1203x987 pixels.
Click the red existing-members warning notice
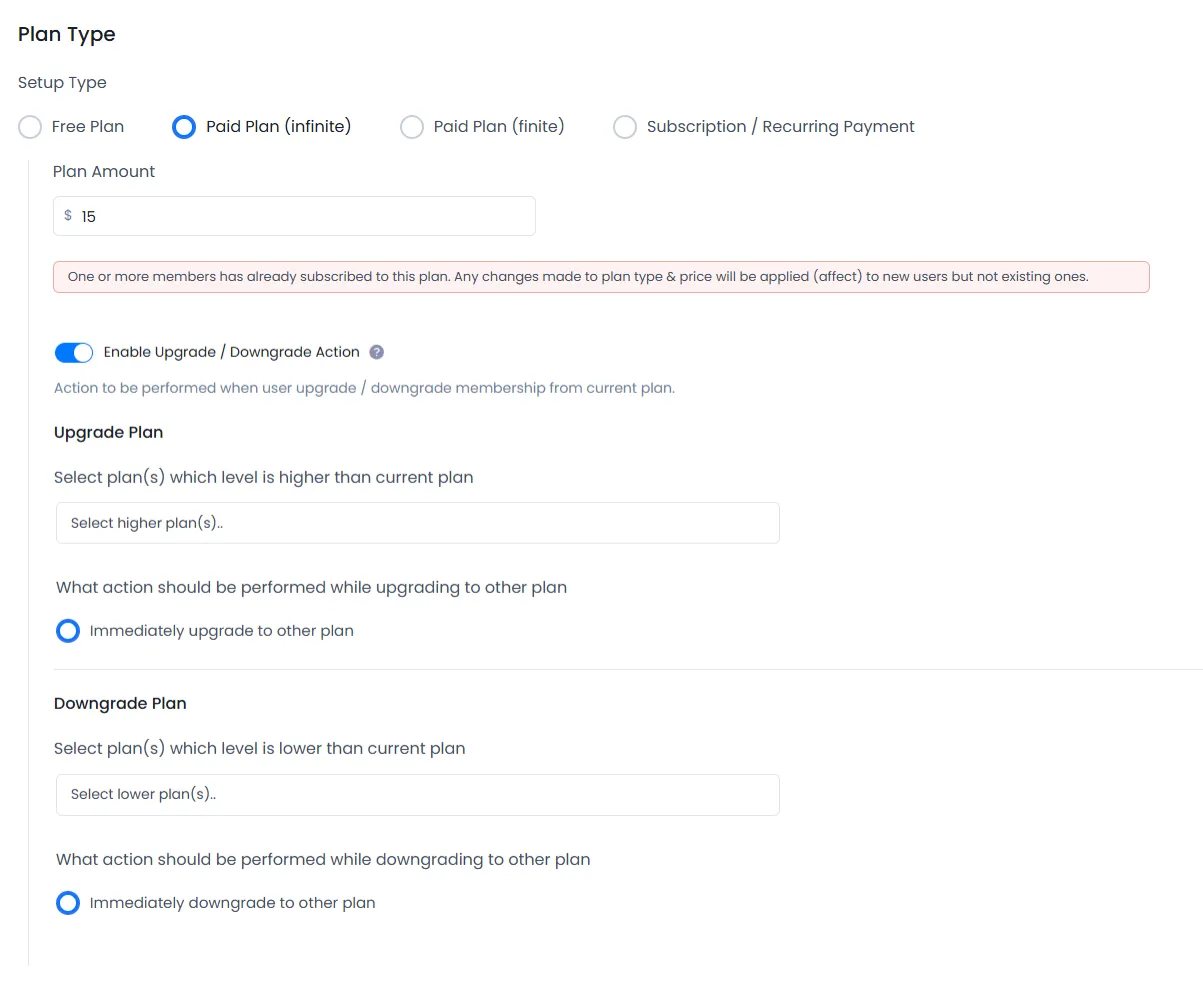600,277
